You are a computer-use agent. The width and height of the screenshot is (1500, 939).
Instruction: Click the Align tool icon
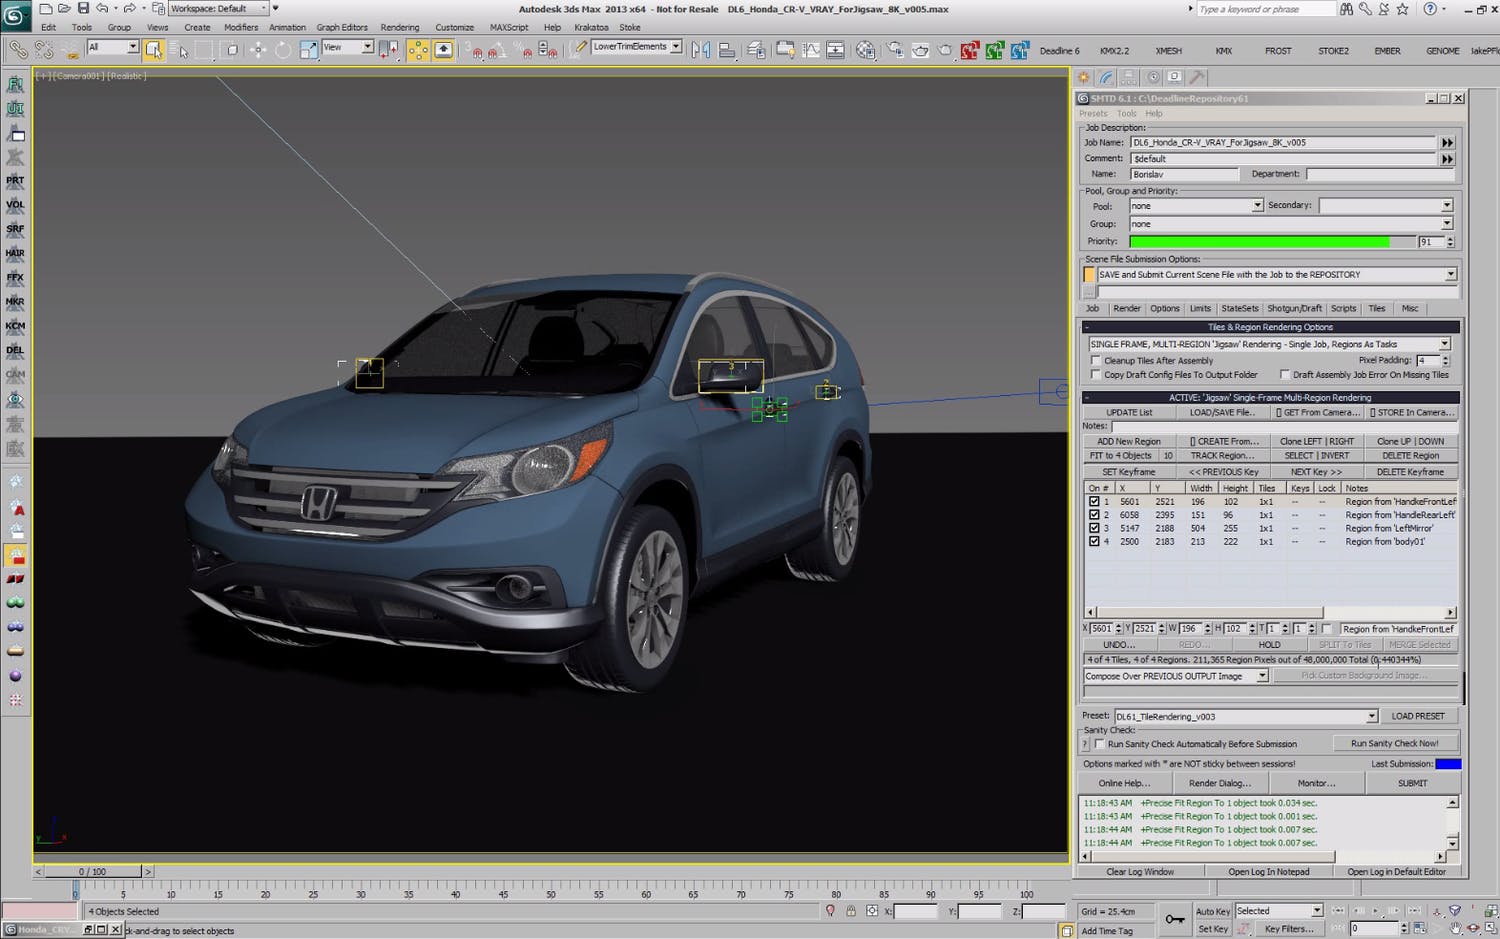pyautogui.click(x=727, y=49)
